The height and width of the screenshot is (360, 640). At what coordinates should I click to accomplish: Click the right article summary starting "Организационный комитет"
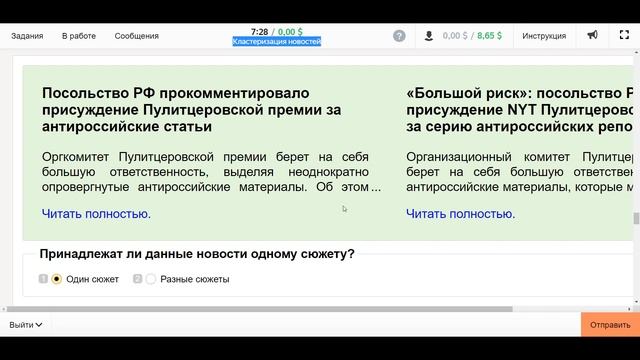click(520, 172)
